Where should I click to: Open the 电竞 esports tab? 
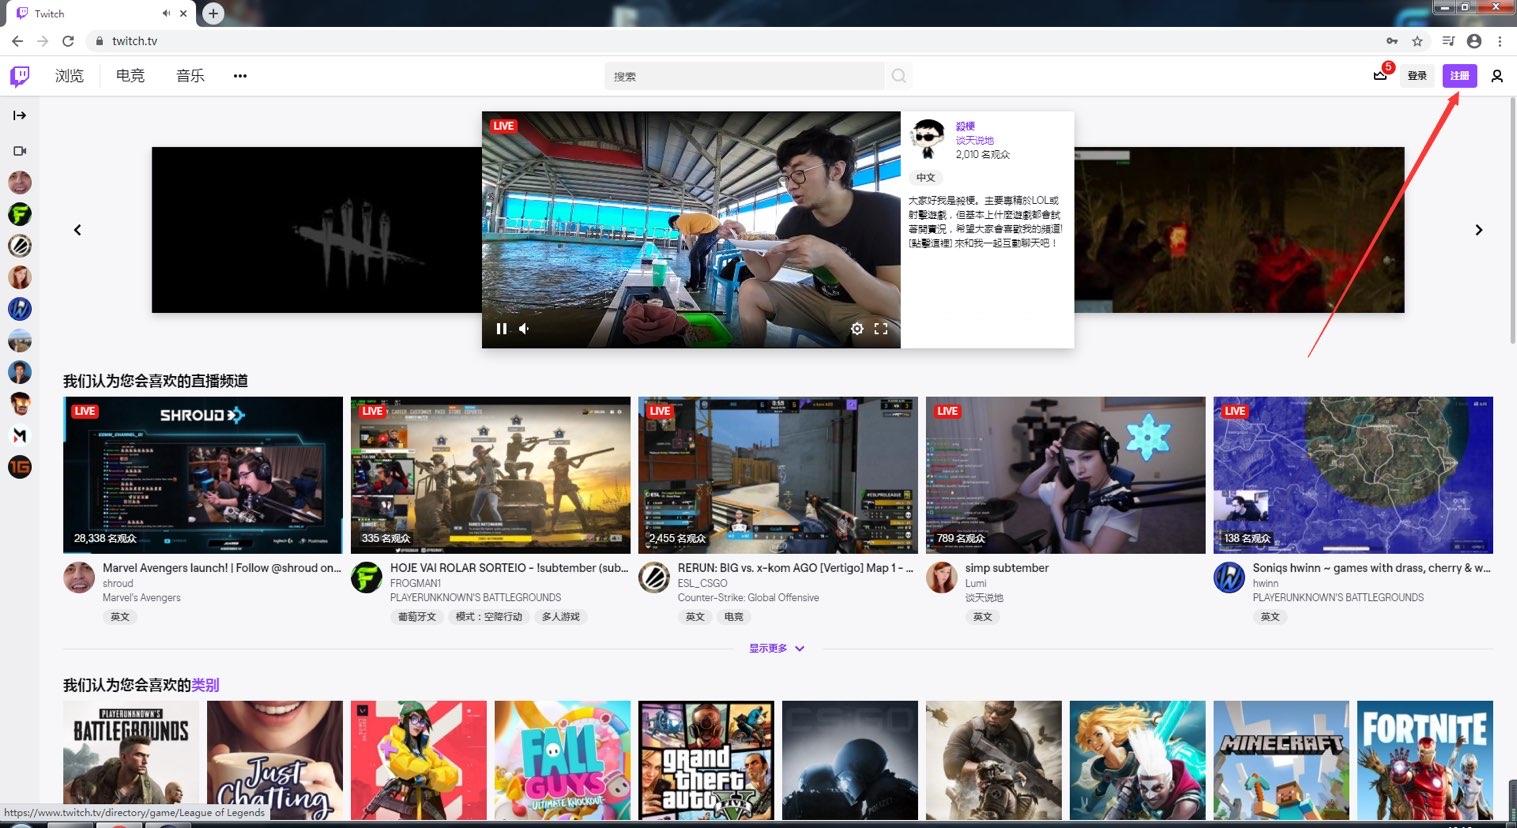(x=130, y=76)
